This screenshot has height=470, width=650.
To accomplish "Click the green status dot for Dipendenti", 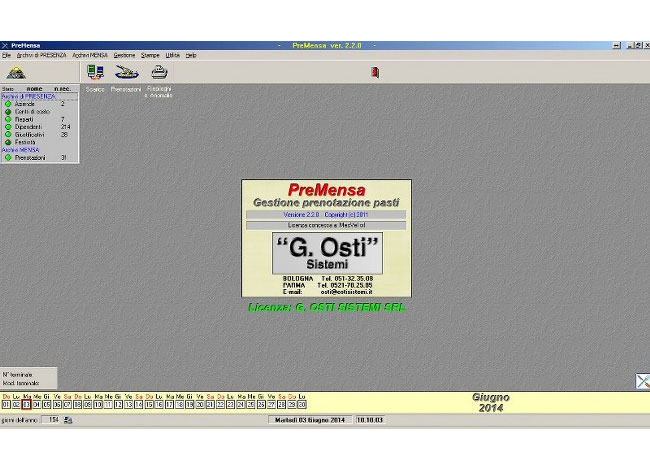I will coord(8,127).
